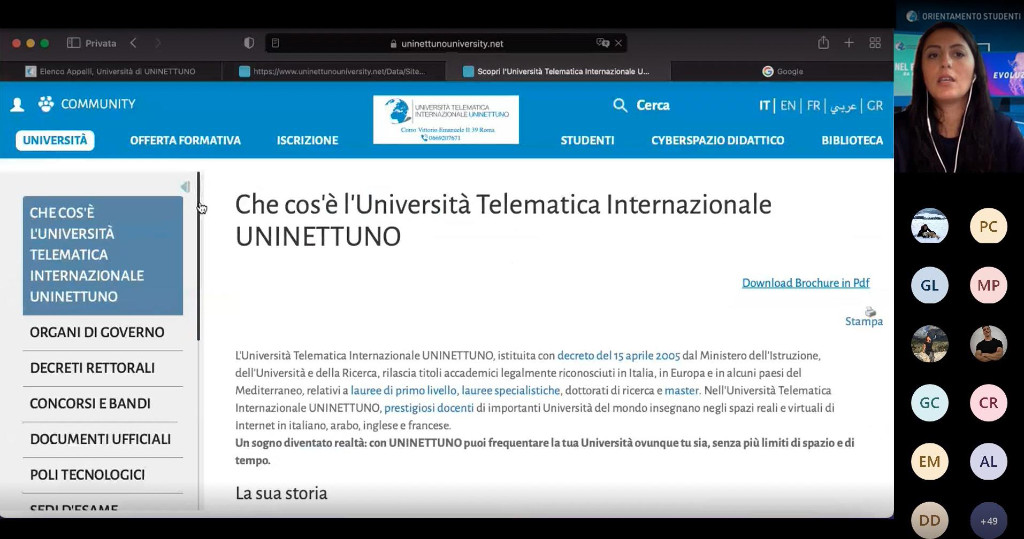This screenshot has width=1024, height=539.
Task: Open the Cyberspazio Didattico menu
Action: point(717,141)
